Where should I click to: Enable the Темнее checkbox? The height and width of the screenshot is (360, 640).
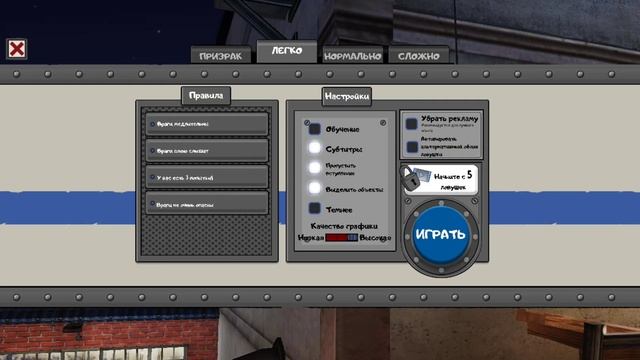315,208
